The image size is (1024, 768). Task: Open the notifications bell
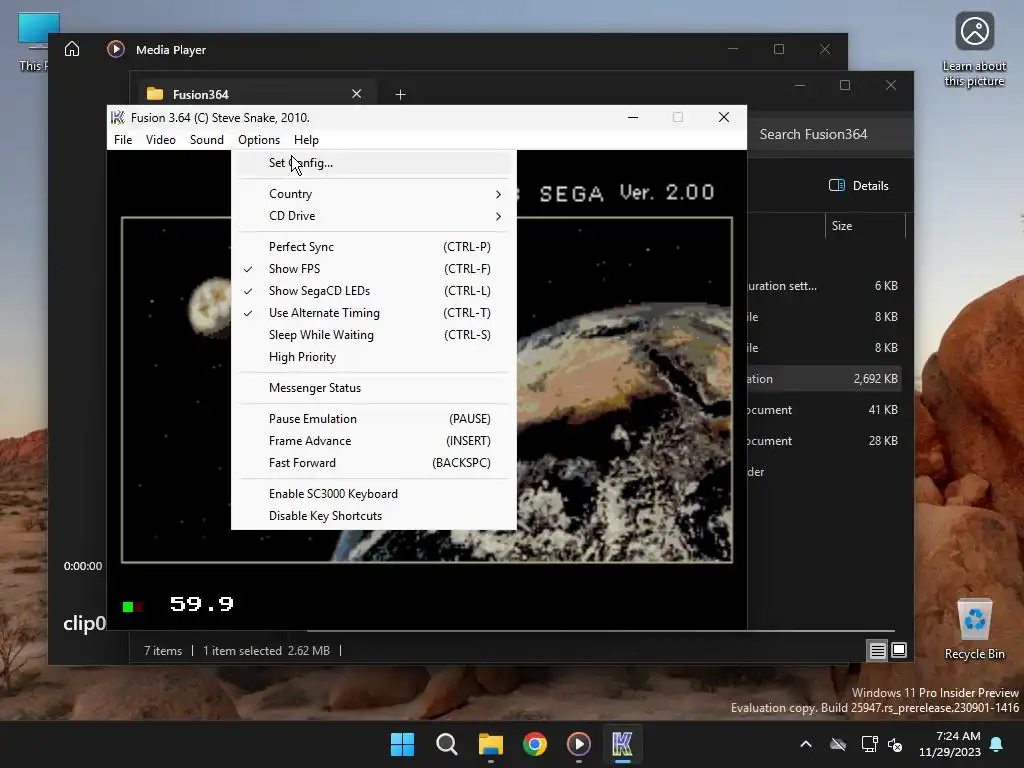[x=997, y=744]
